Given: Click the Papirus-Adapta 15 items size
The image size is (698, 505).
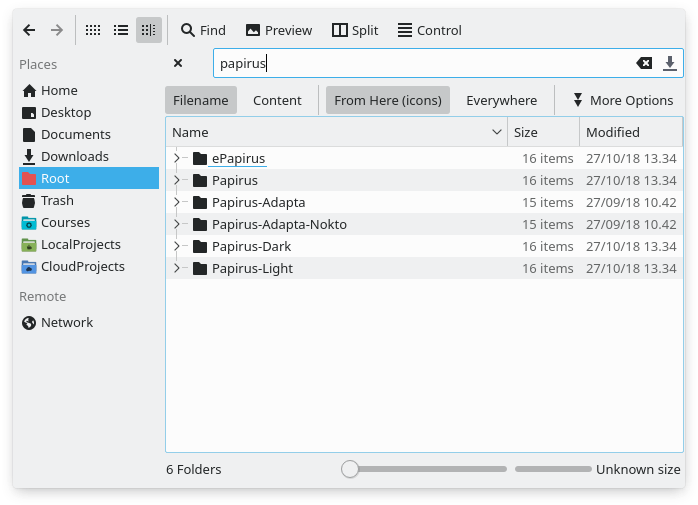Looking at the screenshot, I should click(x=548, y=203).
